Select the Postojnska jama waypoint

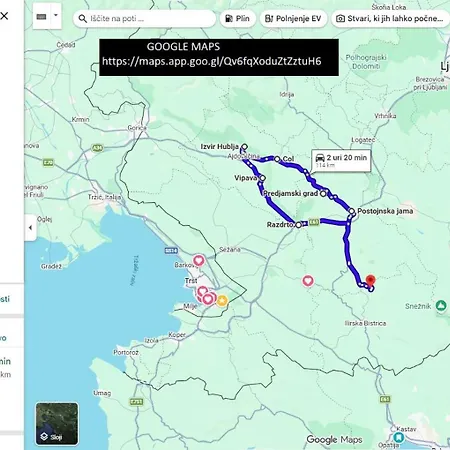point(352,211)
